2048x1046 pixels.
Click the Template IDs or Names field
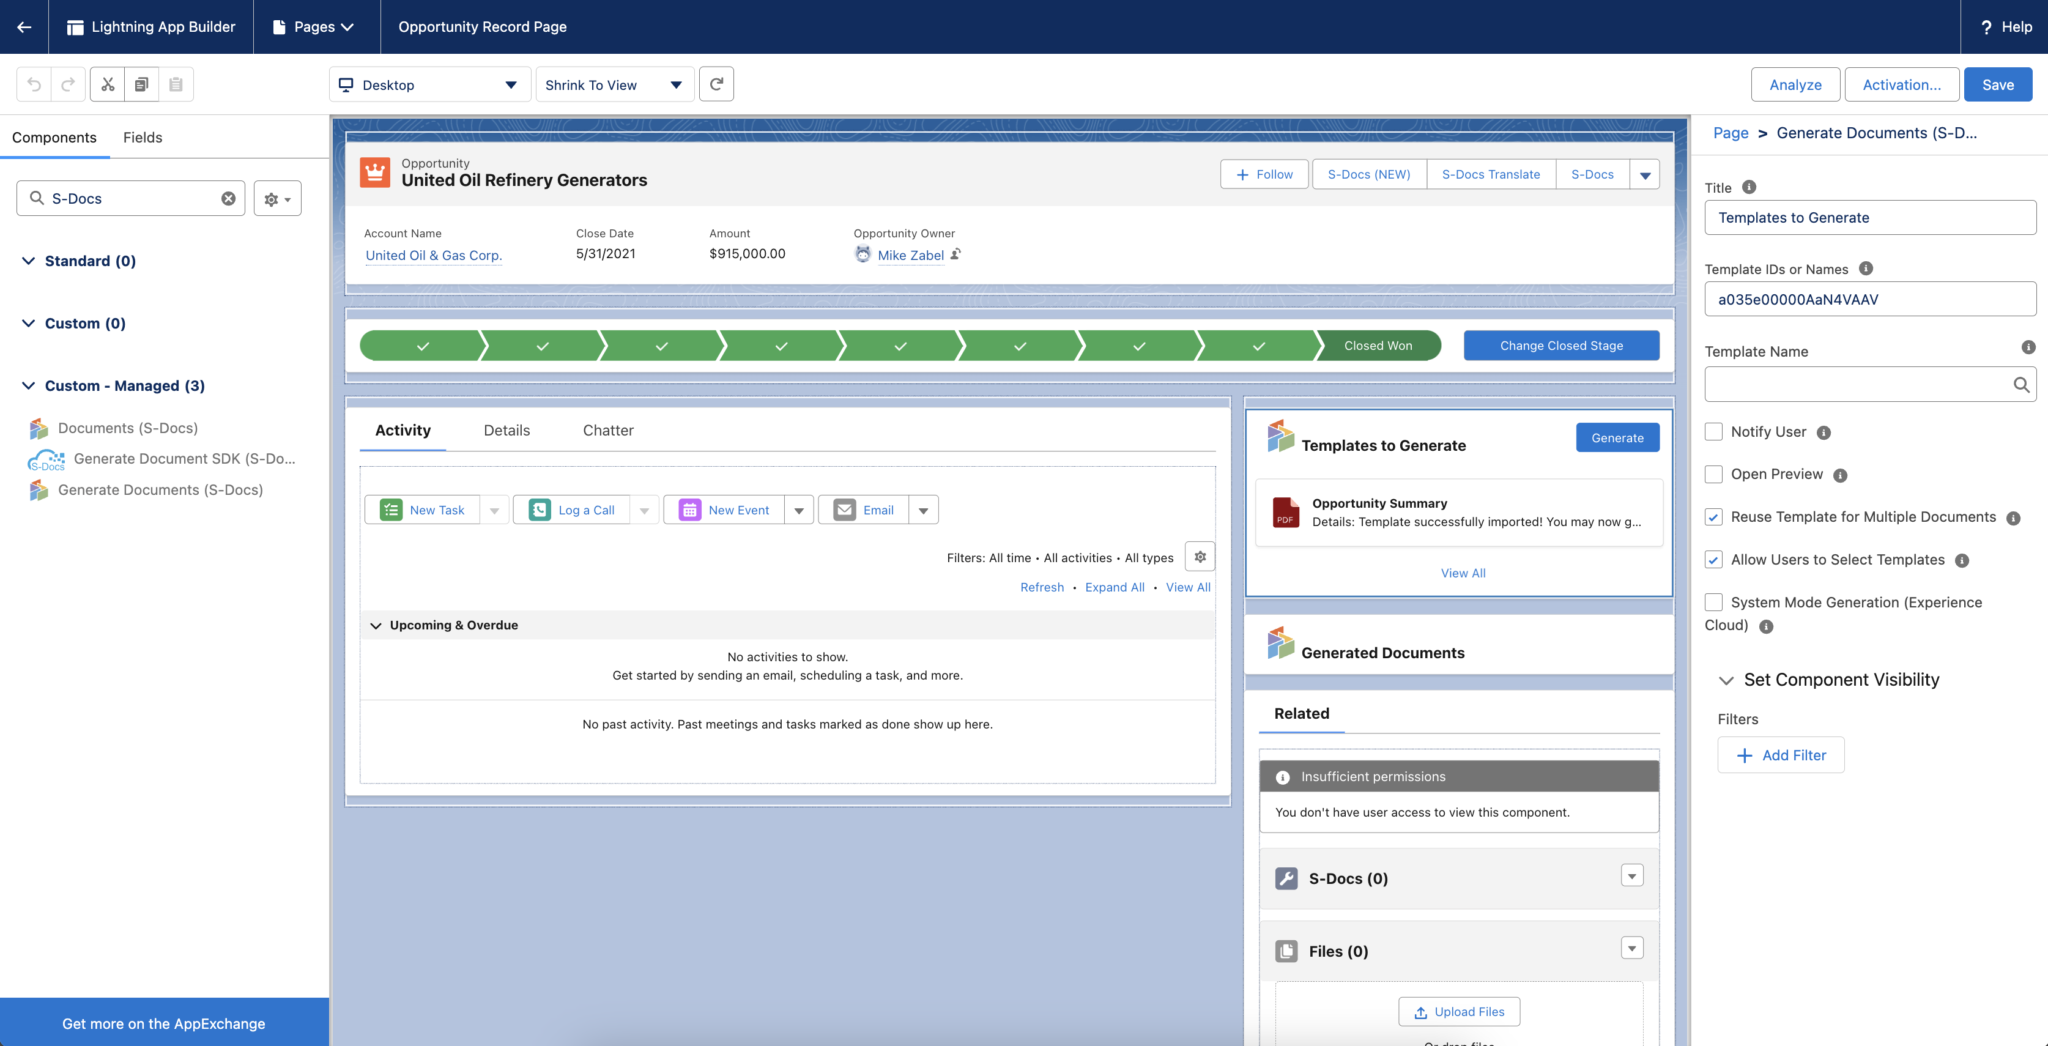[1869, 299]
